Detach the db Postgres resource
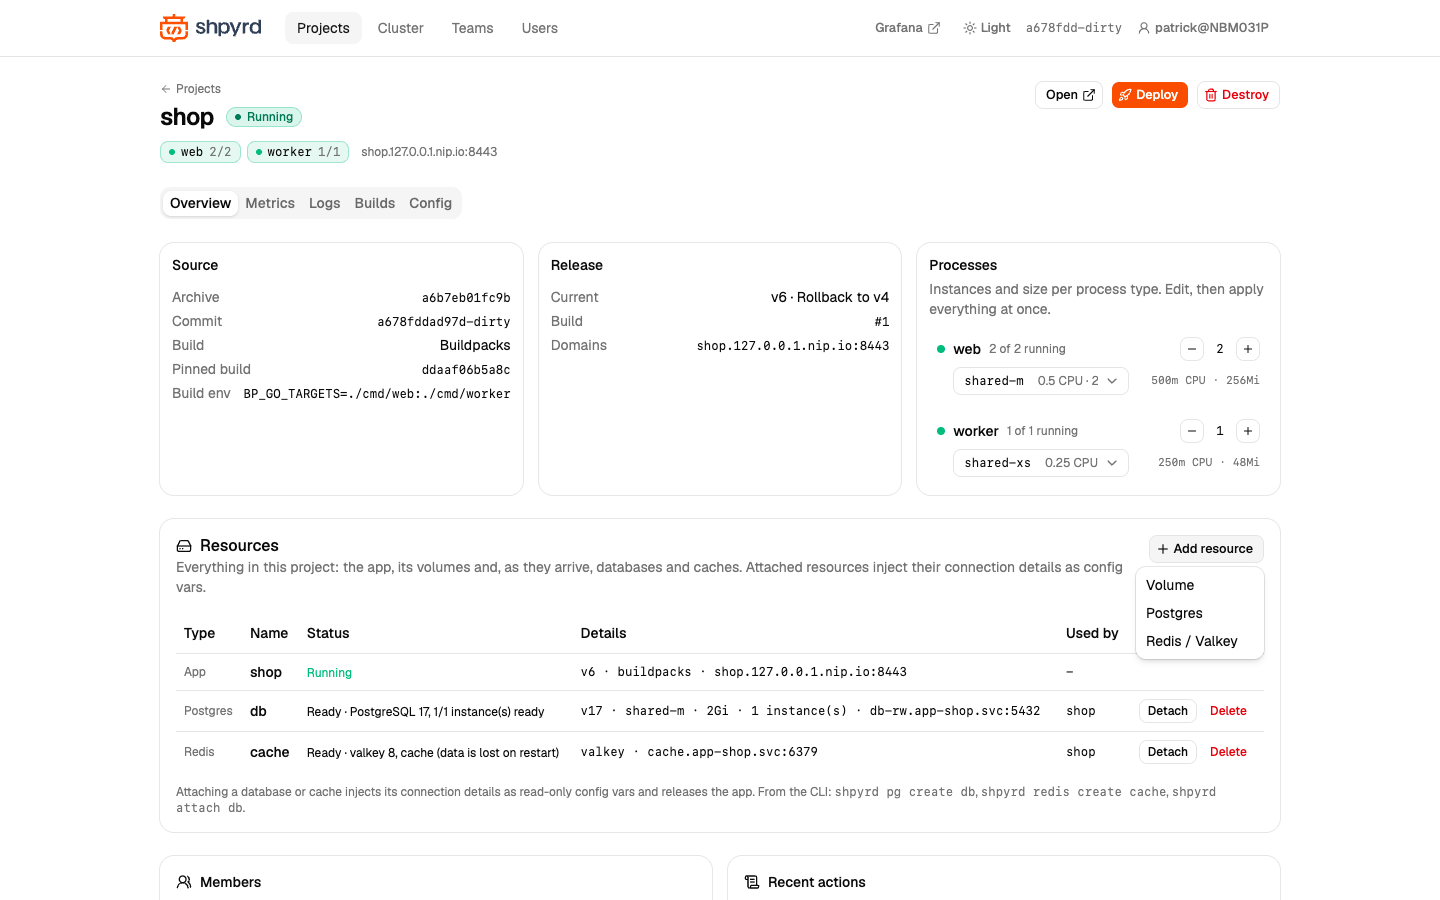The height and width of the screenshot is (900, 1440). pyautogui.click(x=1168, y=711)
